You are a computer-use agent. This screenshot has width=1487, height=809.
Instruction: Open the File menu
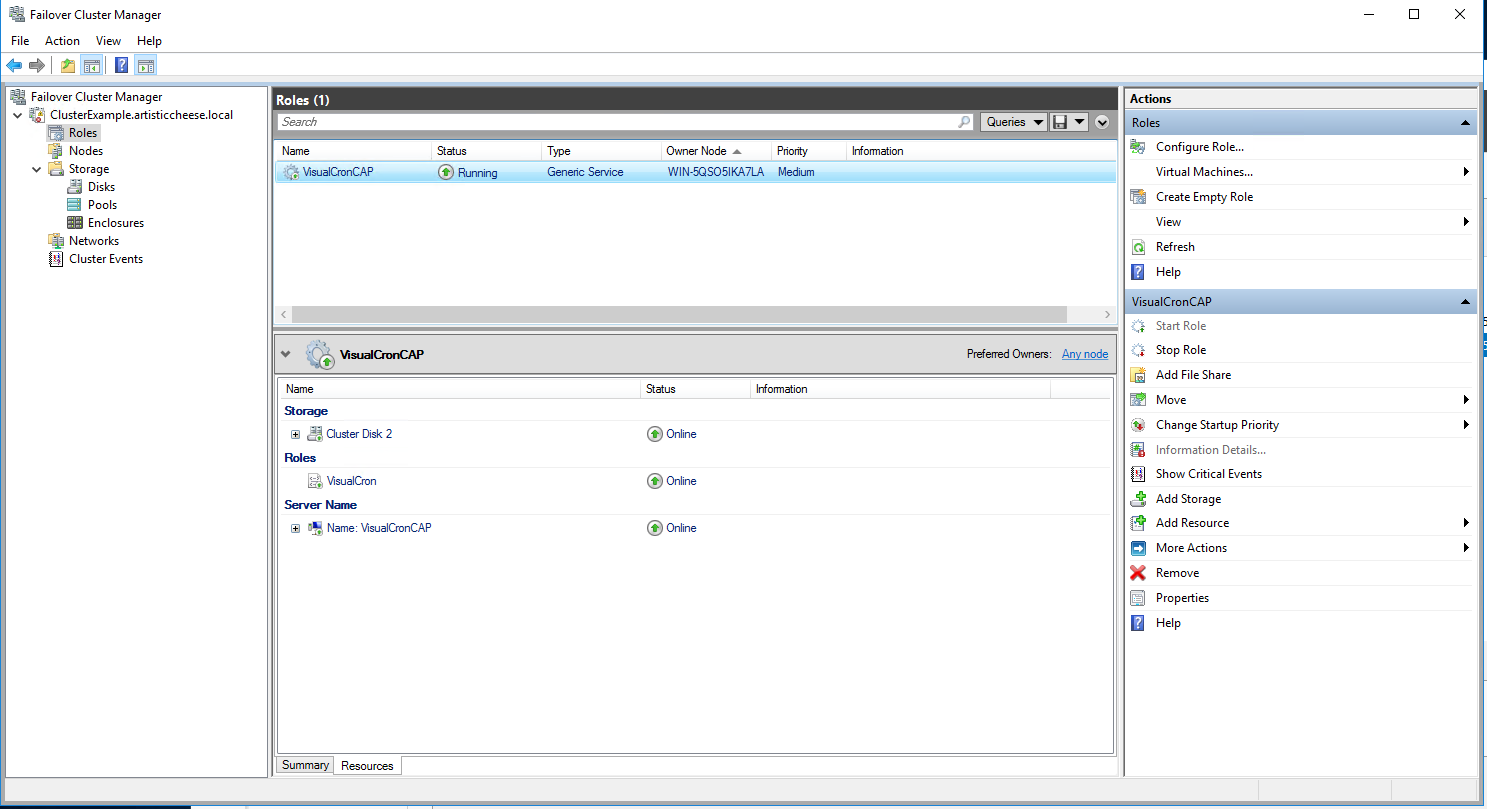20,41
